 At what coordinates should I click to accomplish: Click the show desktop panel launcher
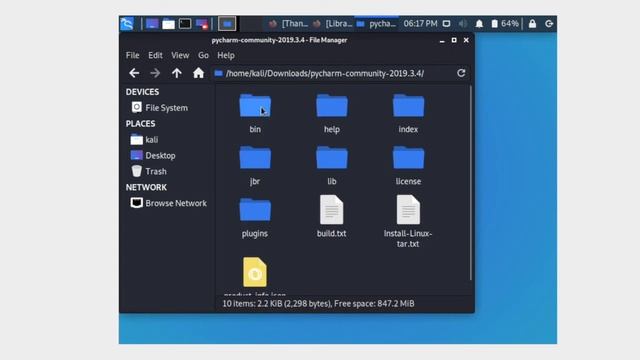(x=152, y=24)
